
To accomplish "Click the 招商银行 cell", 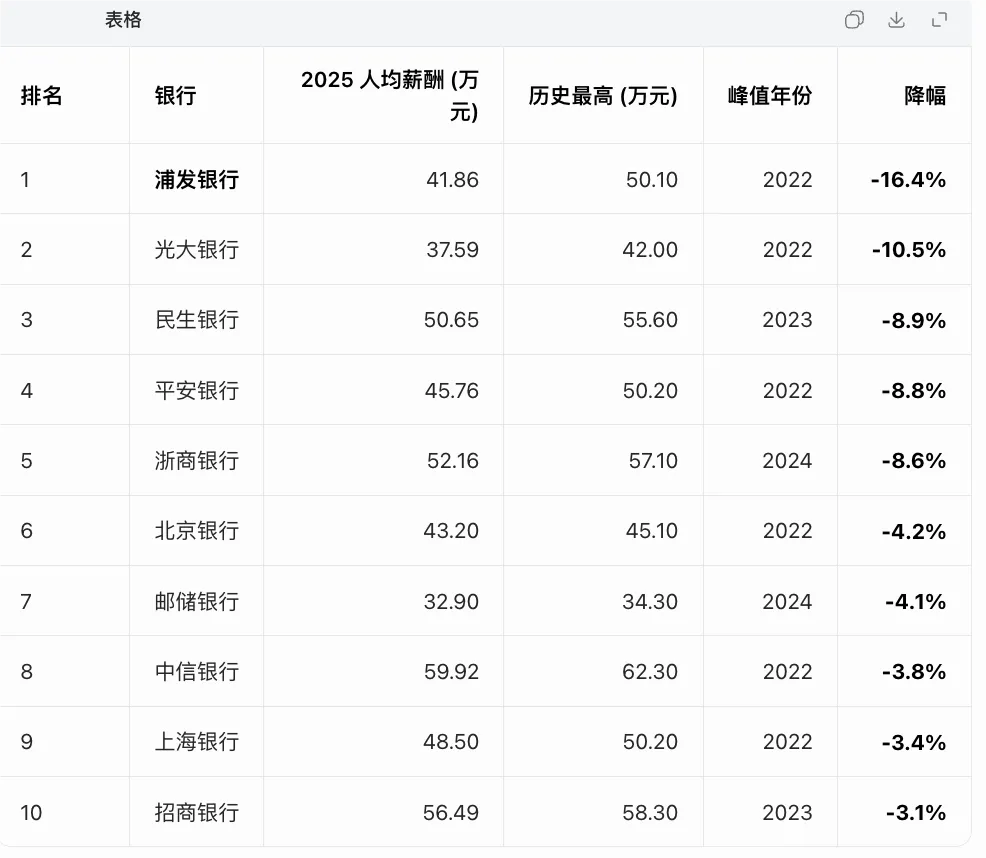I will 197,813.
